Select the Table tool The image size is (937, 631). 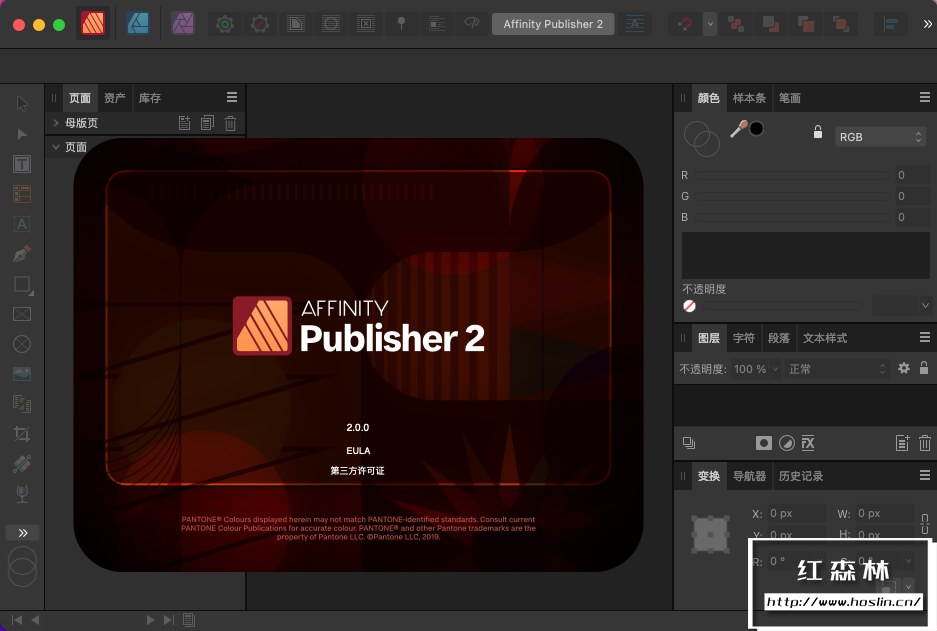point(21,194)
